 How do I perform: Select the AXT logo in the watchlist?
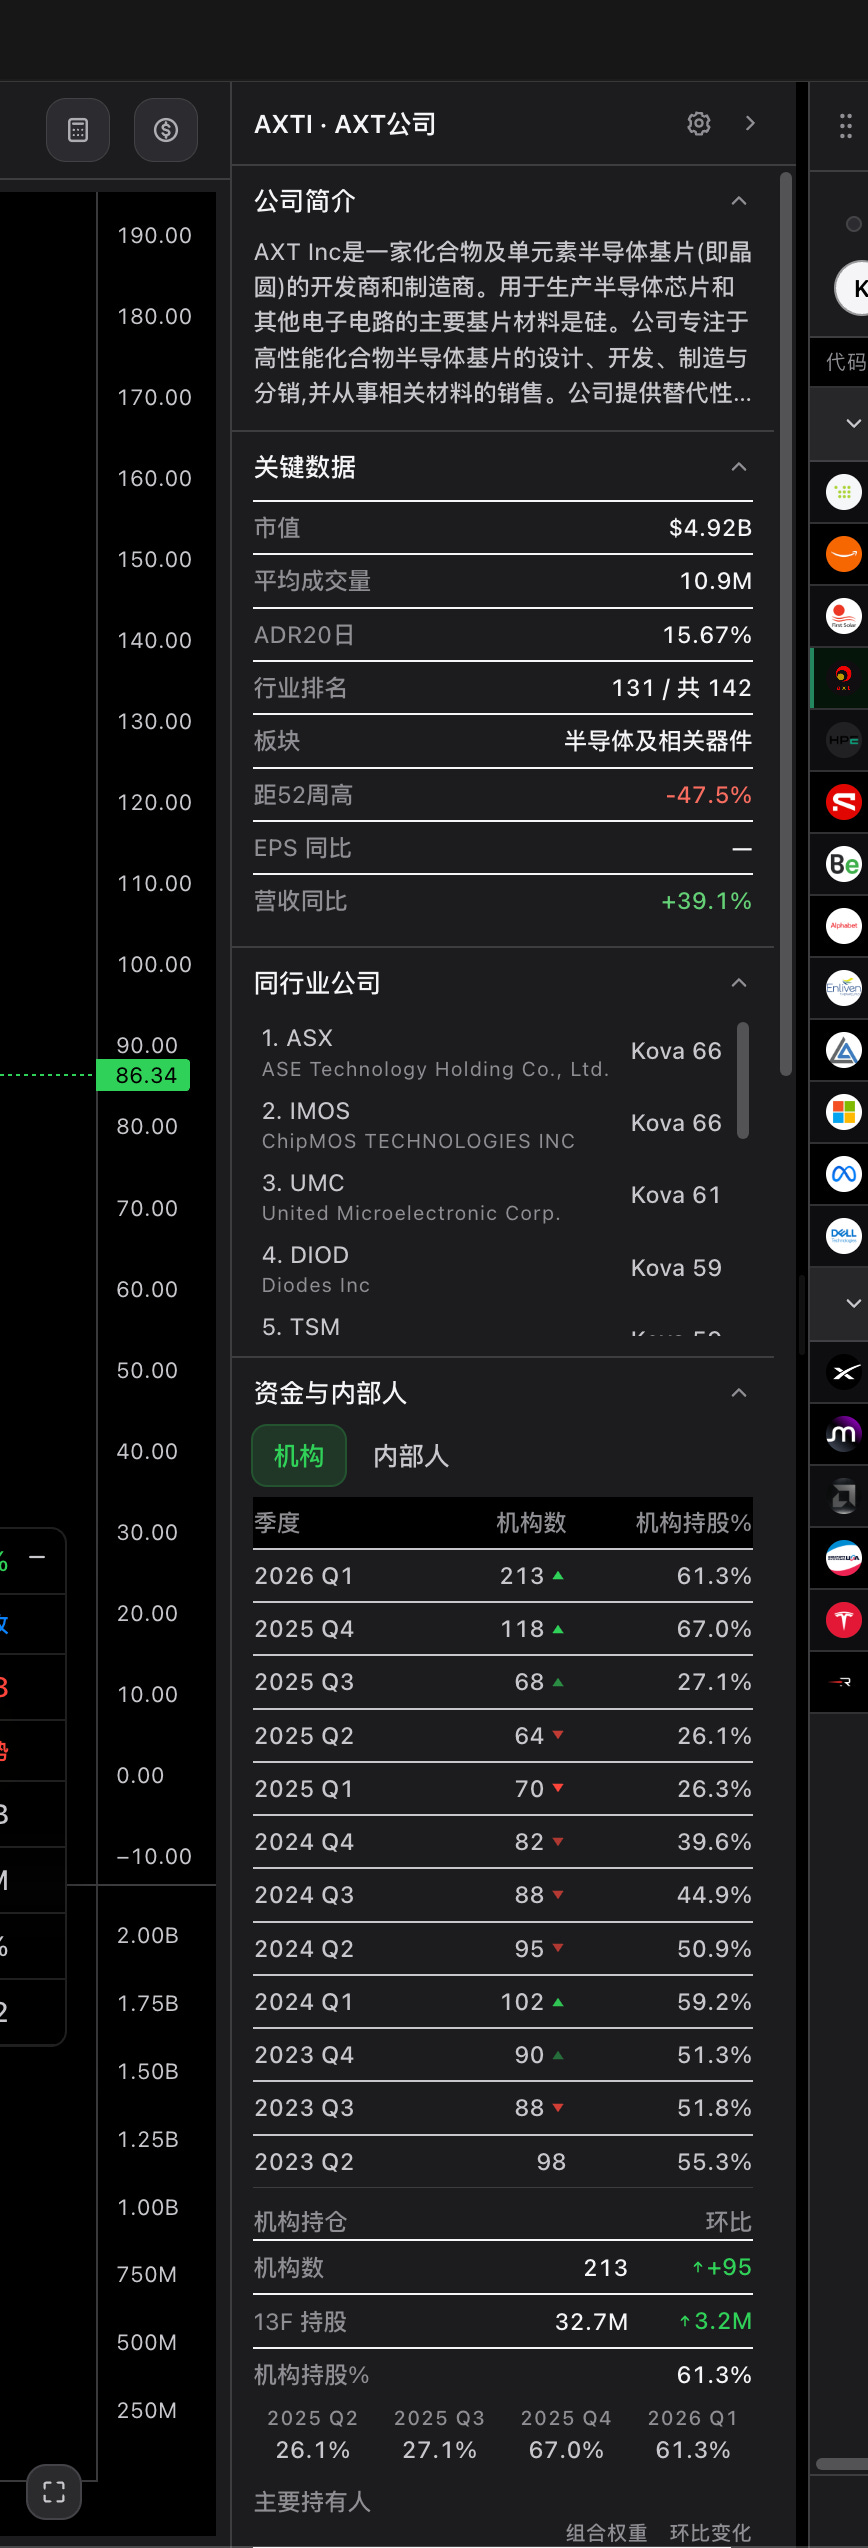(x=844, y=678)
